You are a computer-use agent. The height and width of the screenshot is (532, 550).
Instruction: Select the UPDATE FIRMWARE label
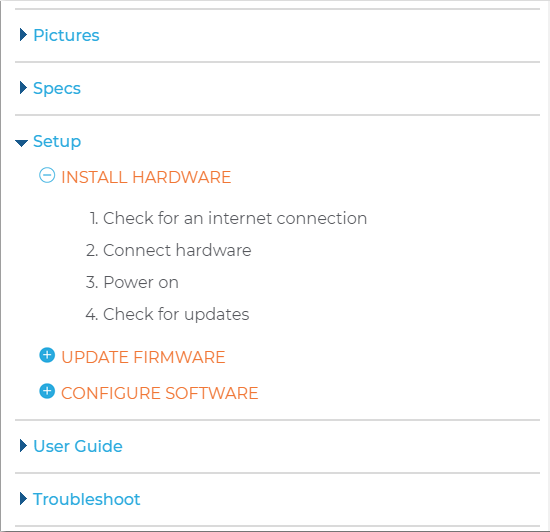pos(143,357)
